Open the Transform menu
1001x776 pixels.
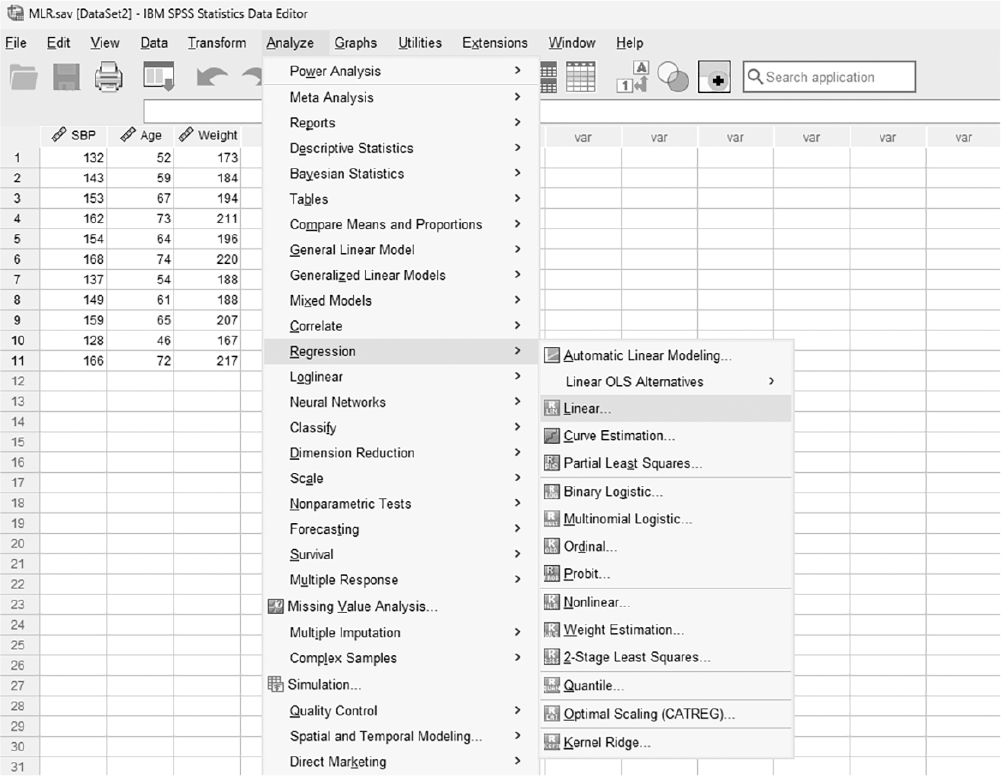point(216,43)
